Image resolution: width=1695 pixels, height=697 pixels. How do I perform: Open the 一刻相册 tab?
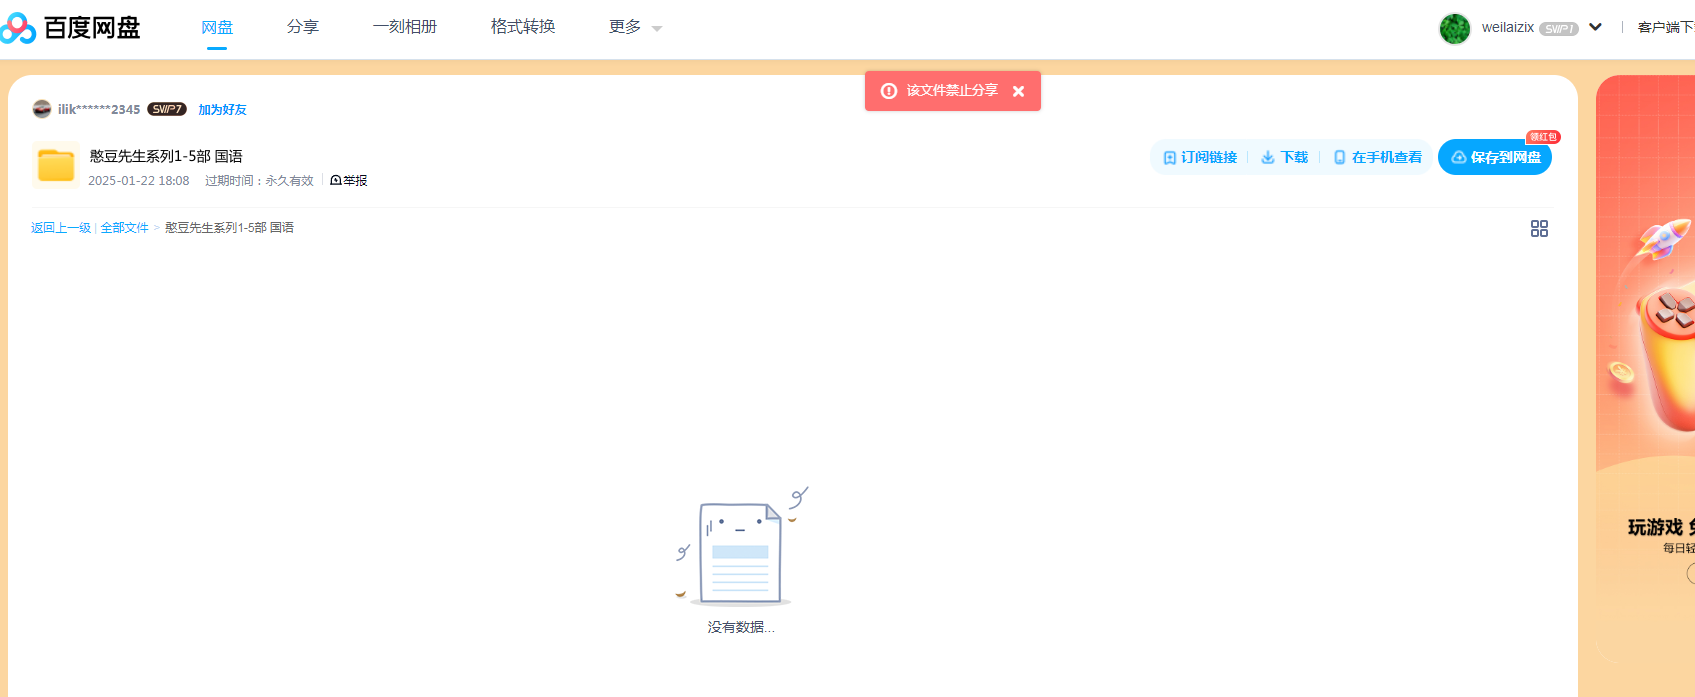pos(405,27)
